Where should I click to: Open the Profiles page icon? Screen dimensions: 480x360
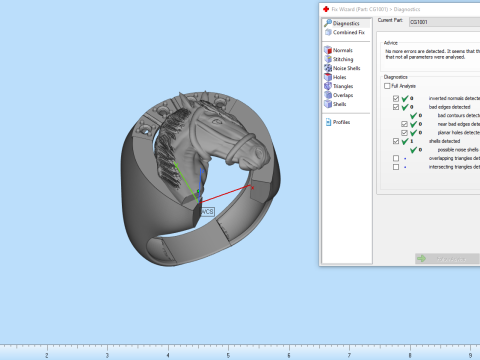[328, 122]
